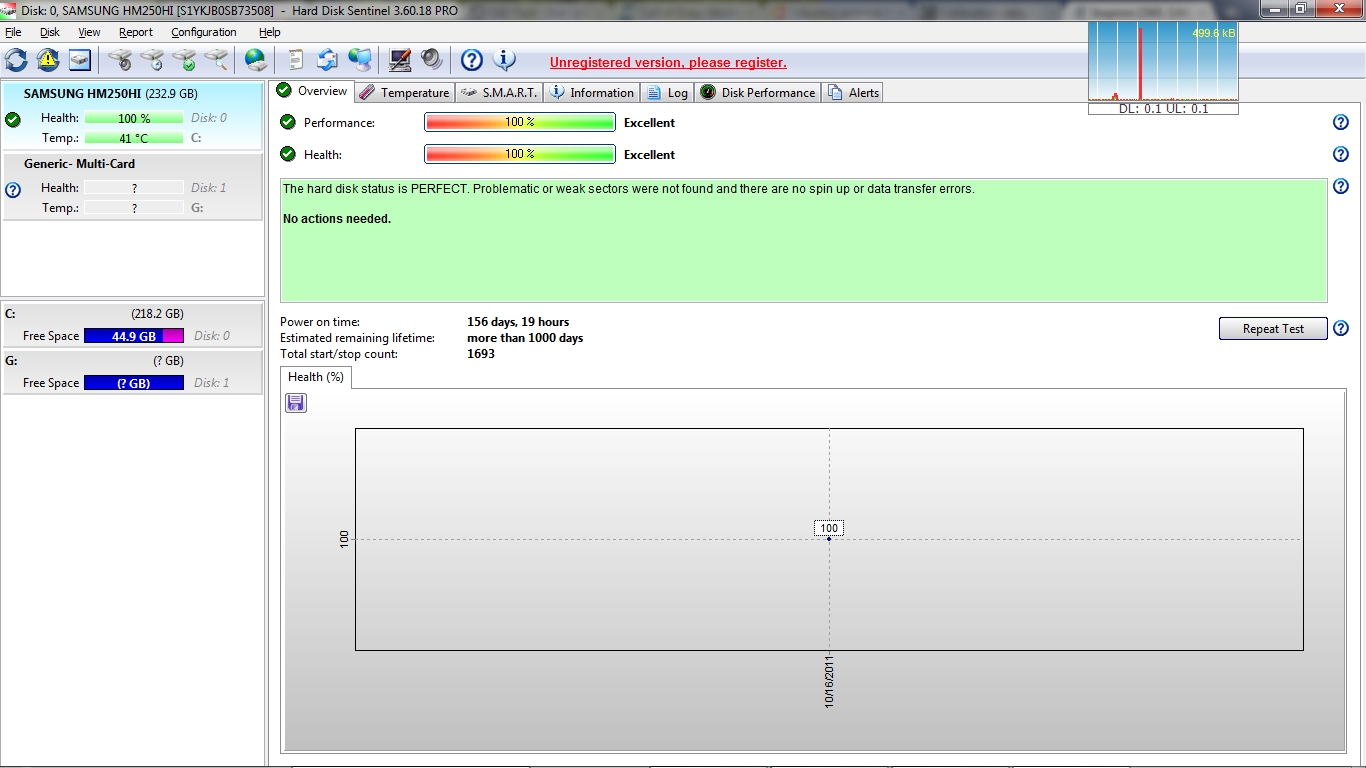This screenshot has height=768, width=1366.
Task: Select the Health (%) graph tab
Action: (316, 377)
